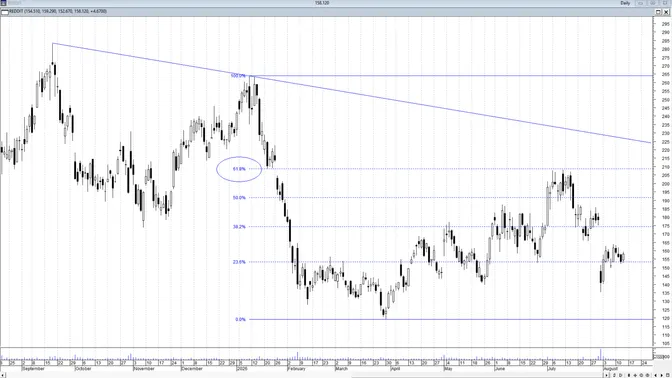This screenshot has height=378, width=672.
Task: Click the May label on the date axis
Action: (448, 369)
